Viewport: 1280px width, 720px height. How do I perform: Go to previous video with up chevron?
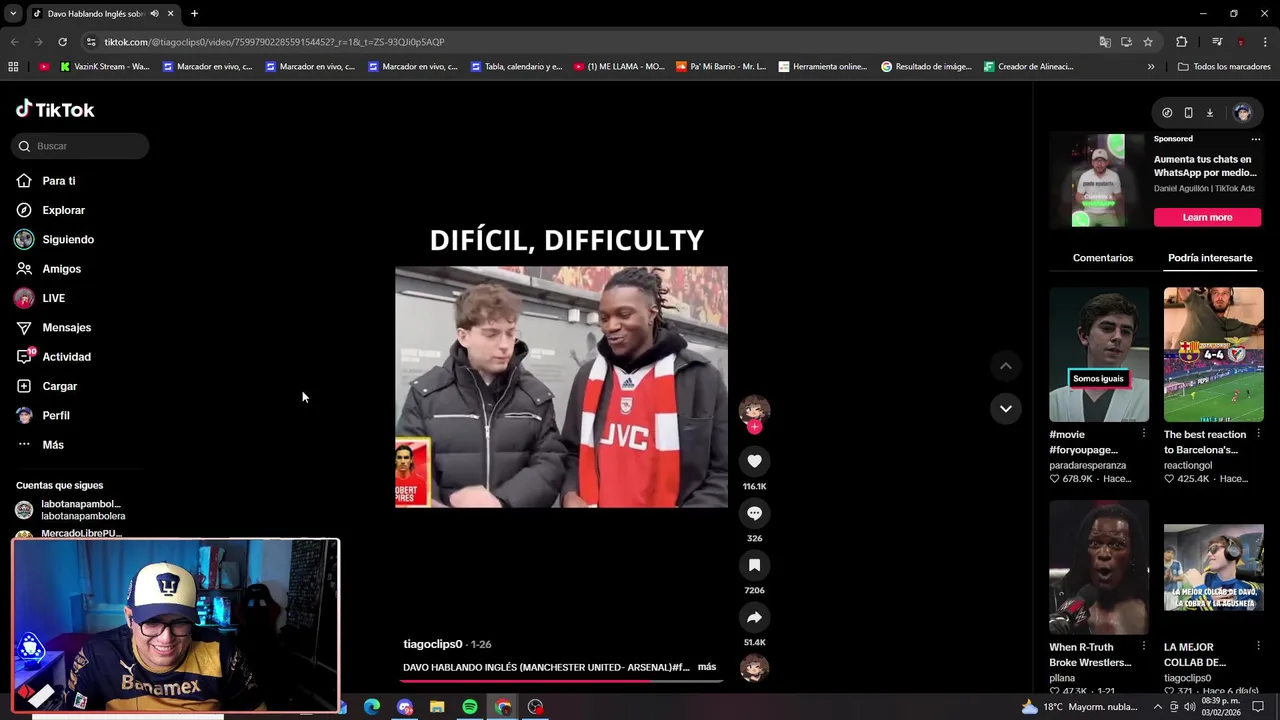pyautogui.click(x=1006, y=366)
